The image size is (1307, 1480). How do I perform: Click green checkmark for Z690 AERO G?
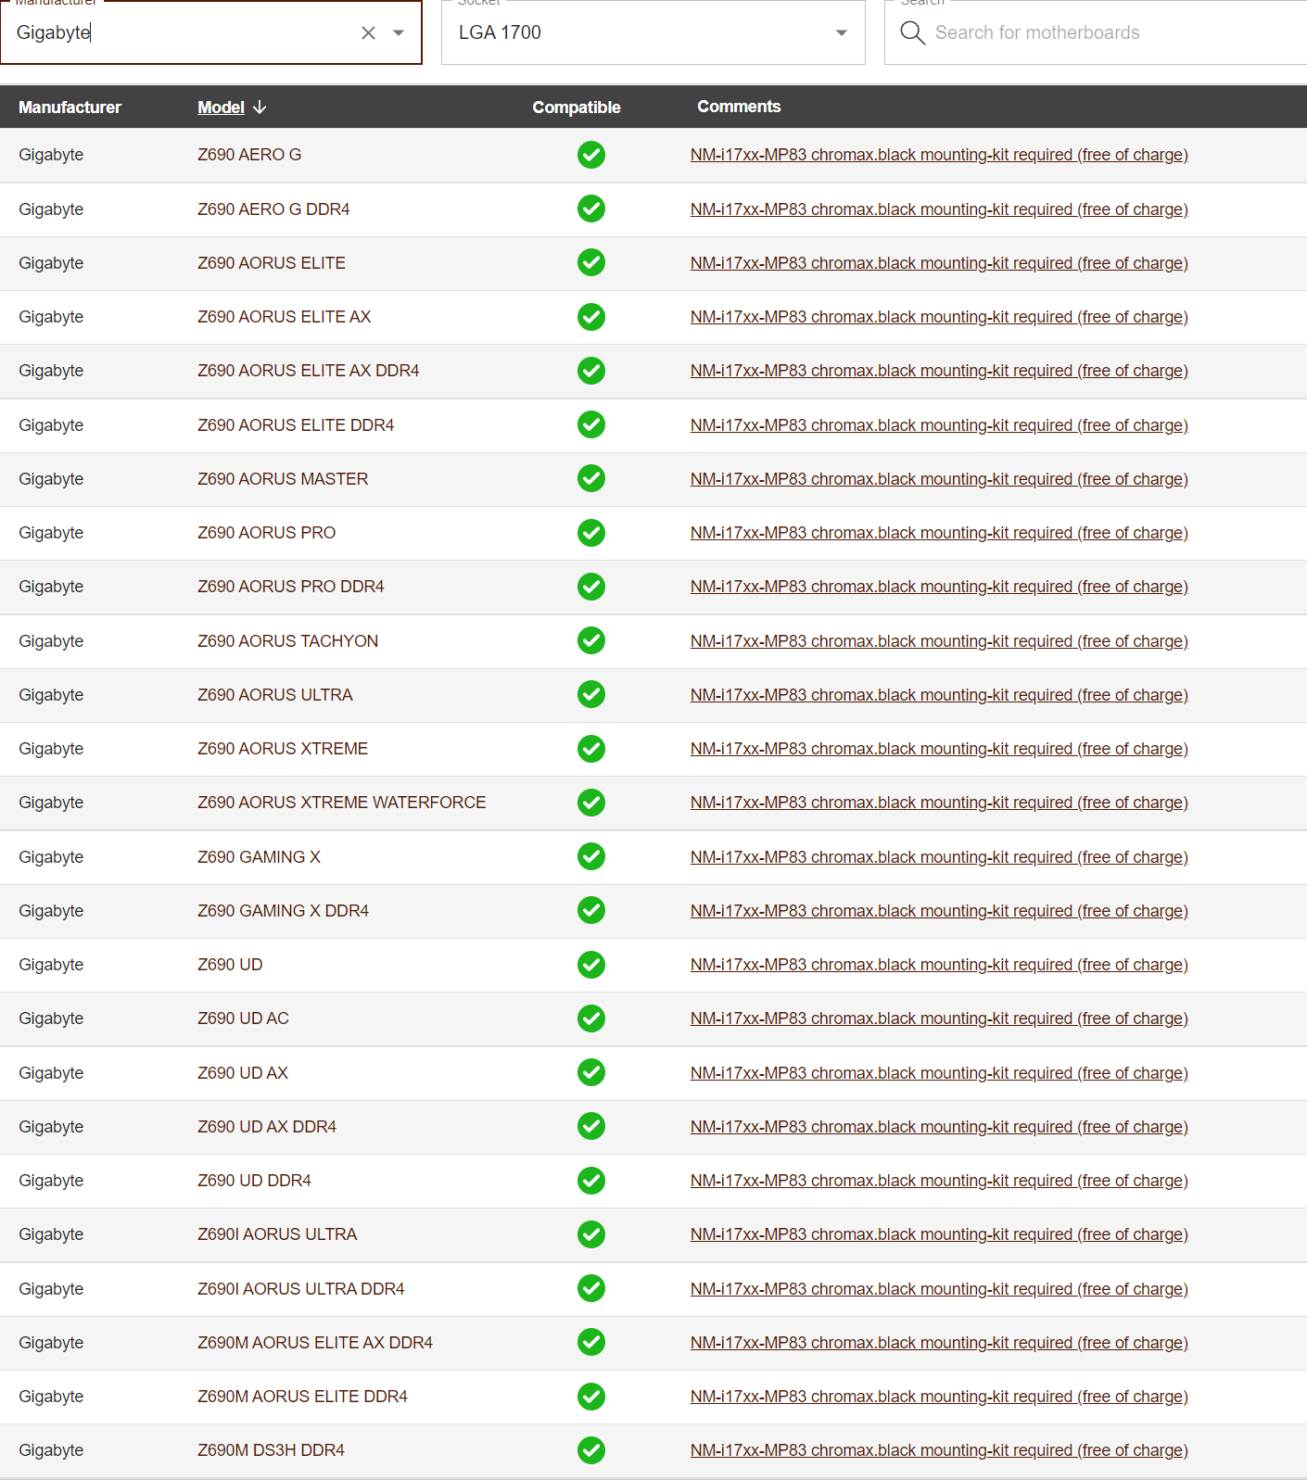pos(591,155)
